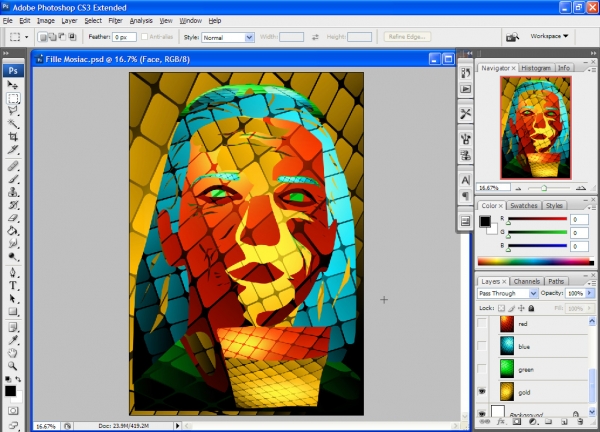Select the Magic Wand tool
600x432 pixels.
pos(13,124)
